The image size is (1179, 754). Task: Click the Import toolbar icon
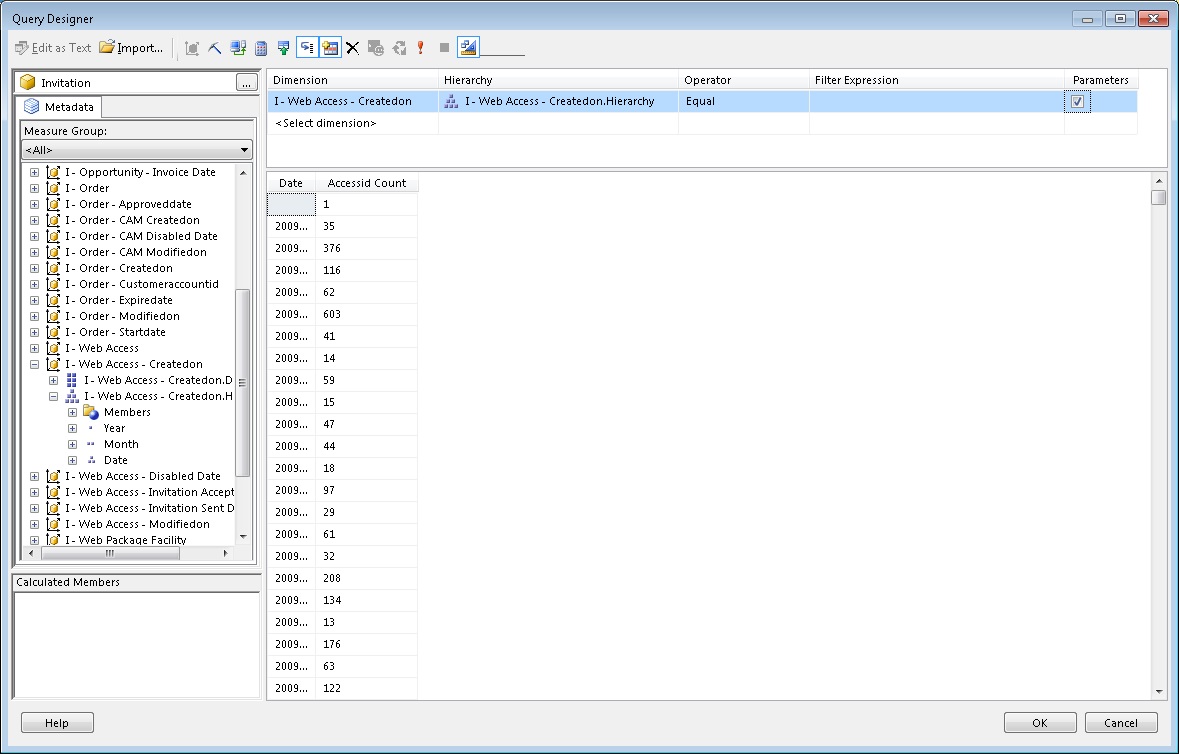[130, 46]
